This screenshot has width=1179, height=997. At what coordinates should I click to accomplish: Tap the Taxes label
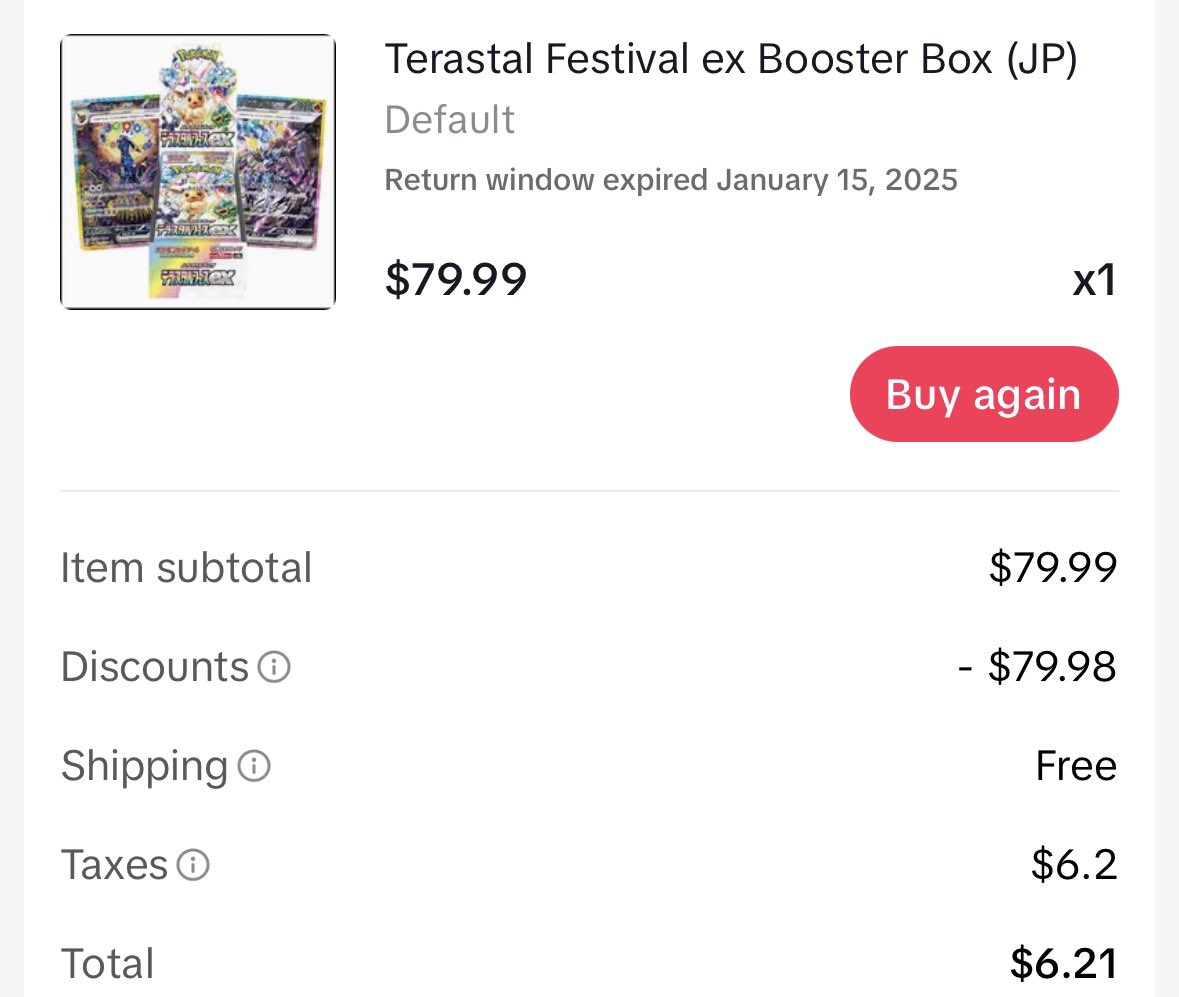coord(114,865)
